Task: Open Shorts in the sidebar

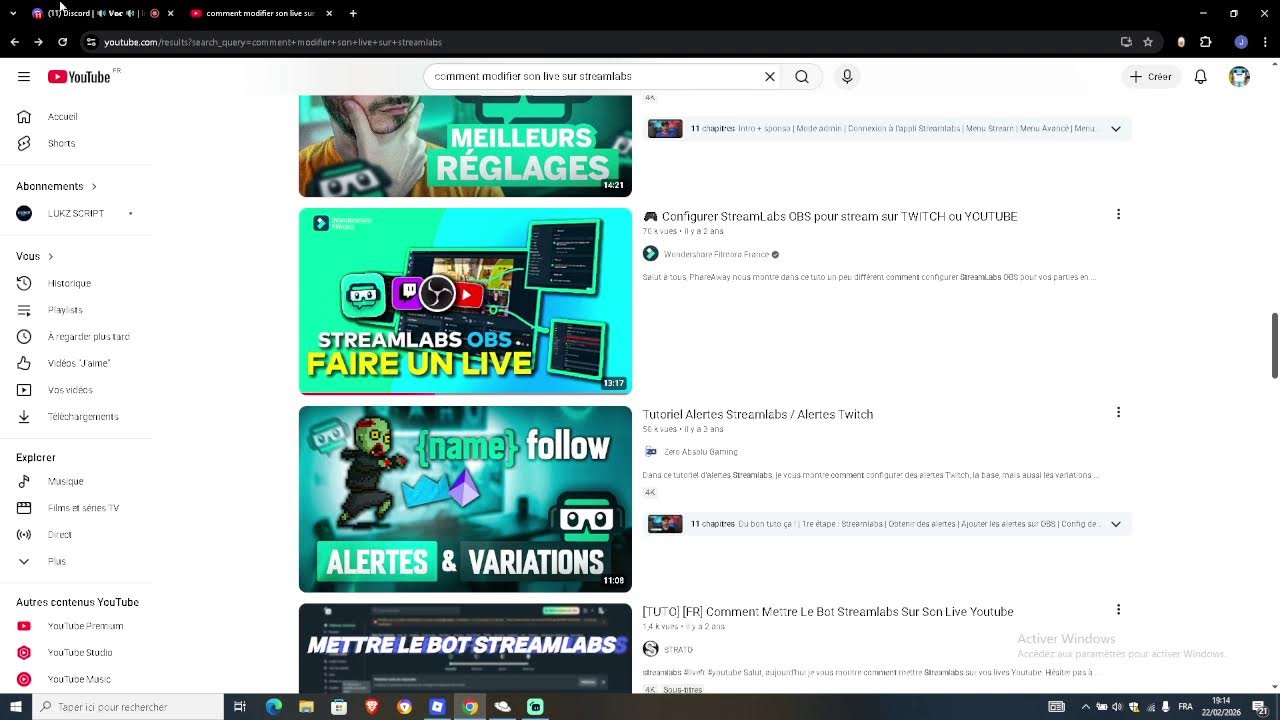Action: [76, 143]
